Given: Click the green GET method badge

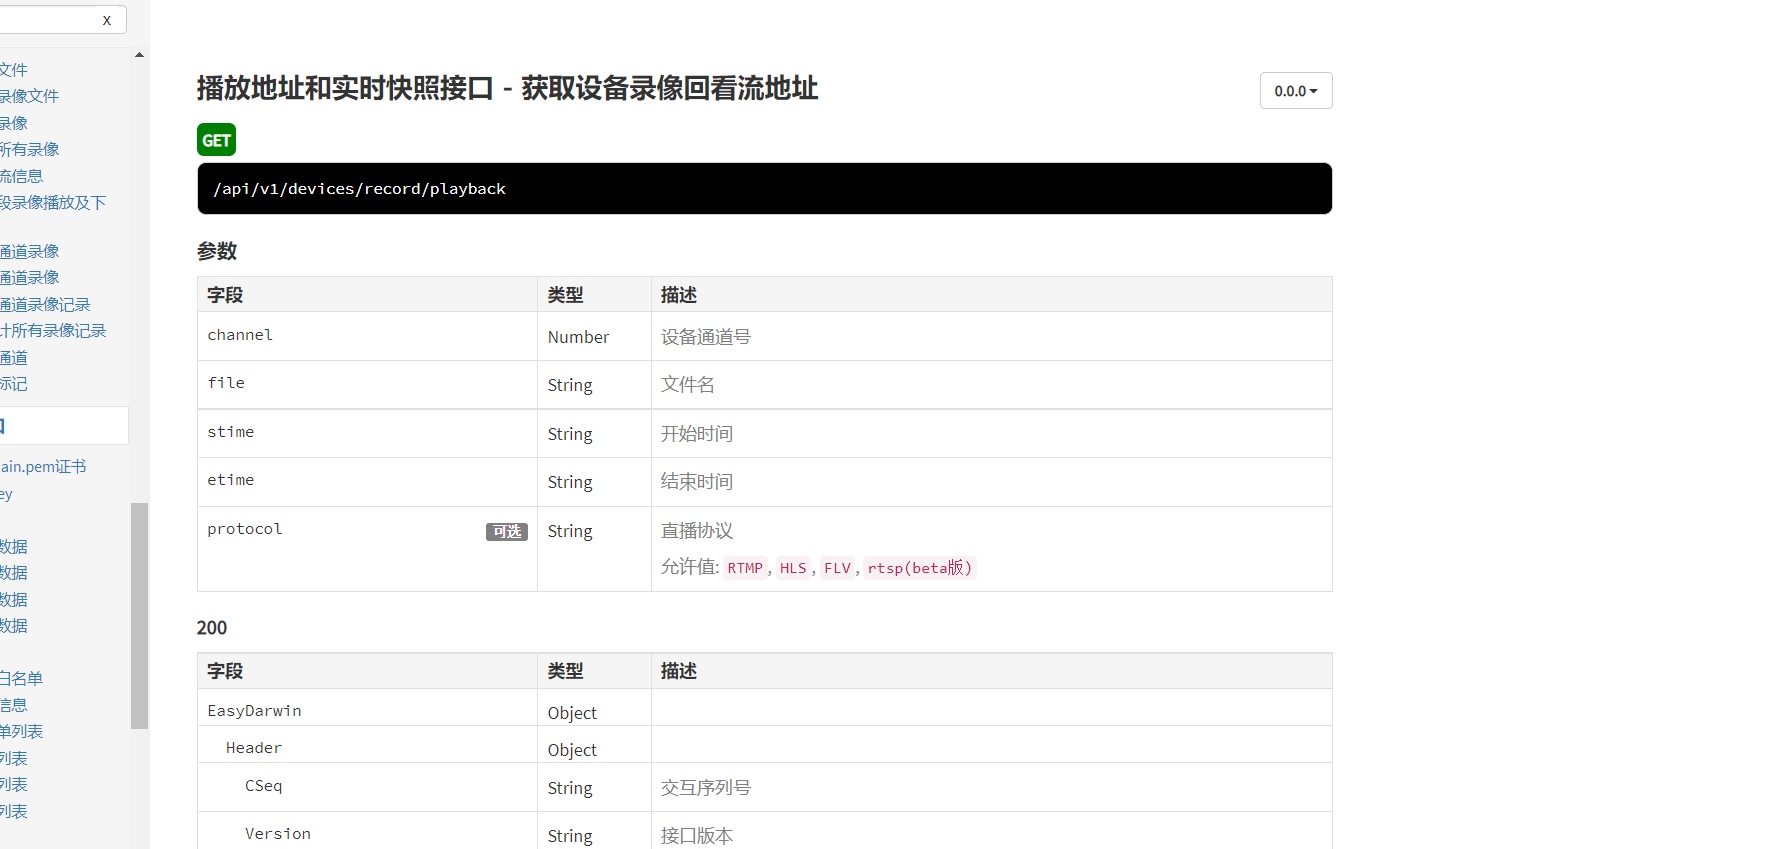Looking at the screenshot, I should point(216,140).
